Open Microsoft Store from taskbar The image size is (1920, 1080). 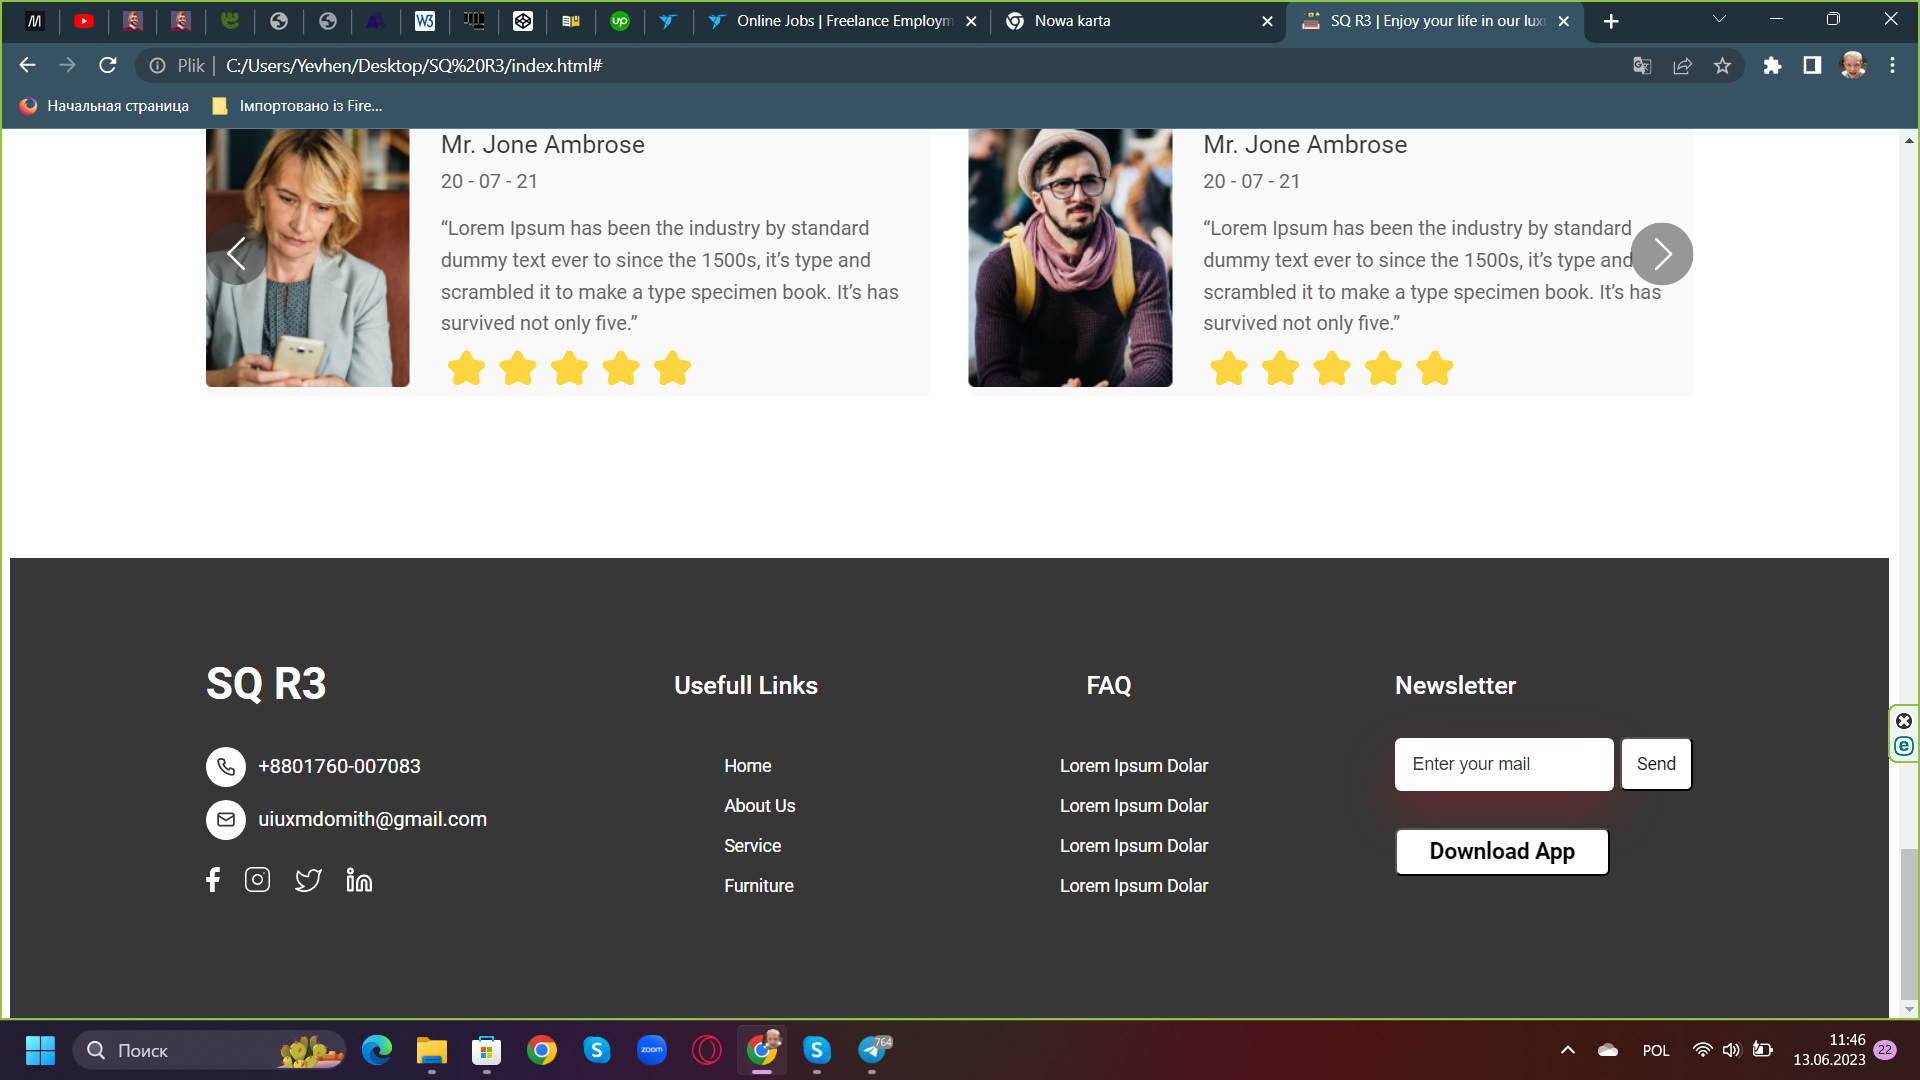click(x=487, y=1051)
